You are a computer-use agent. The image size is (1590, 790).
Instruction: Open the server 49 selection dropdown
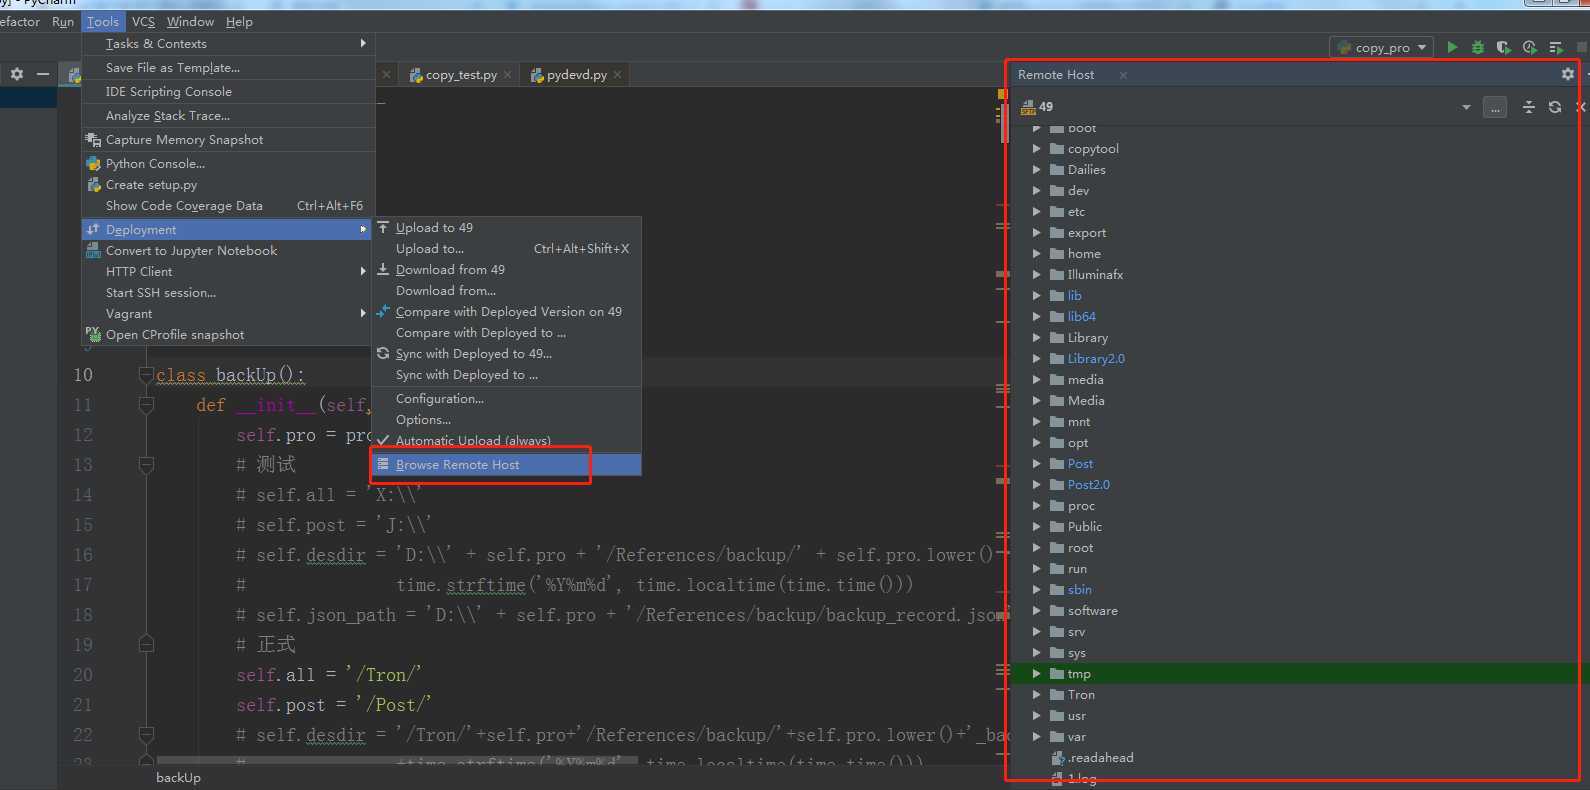(x=1466, y=107)
